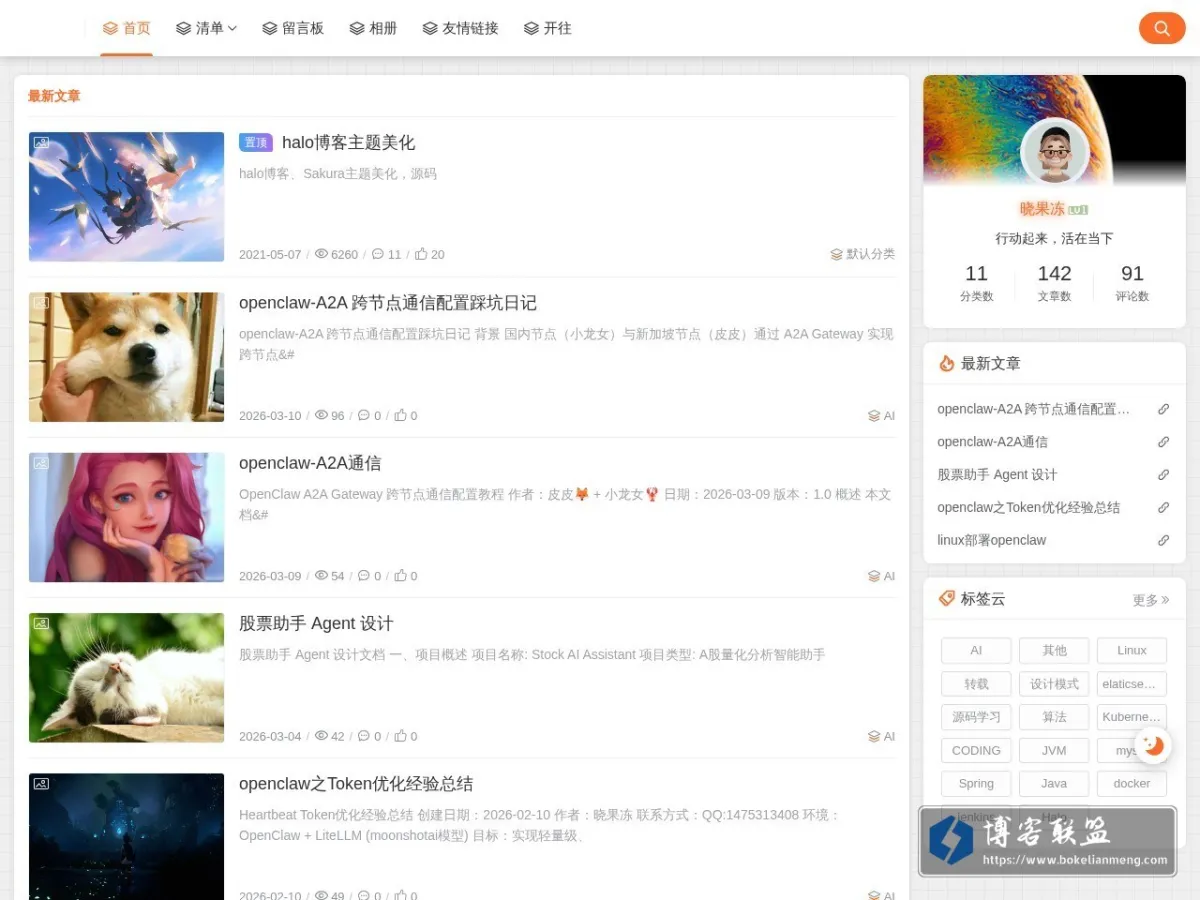Select the Kuberne… tag

[1132, 717]
